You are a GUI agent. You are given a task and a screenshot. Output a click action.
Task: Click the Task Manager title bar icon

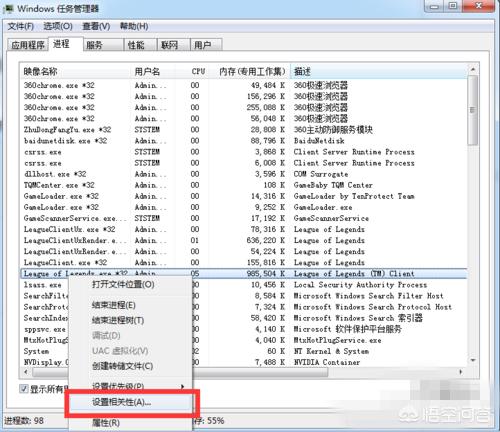pos(8,9)
